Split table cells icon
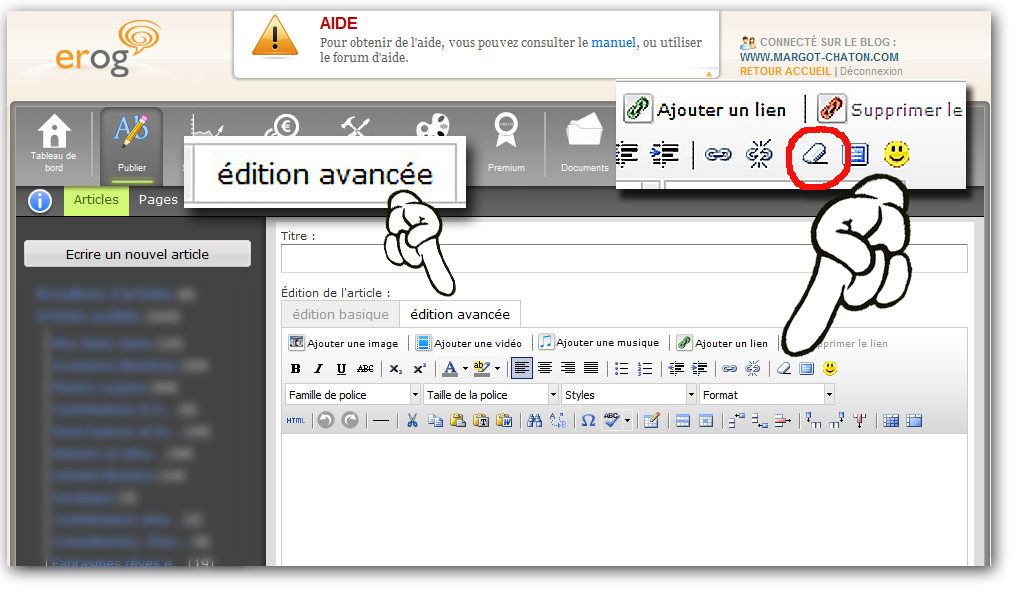 [x=890, y=421]
